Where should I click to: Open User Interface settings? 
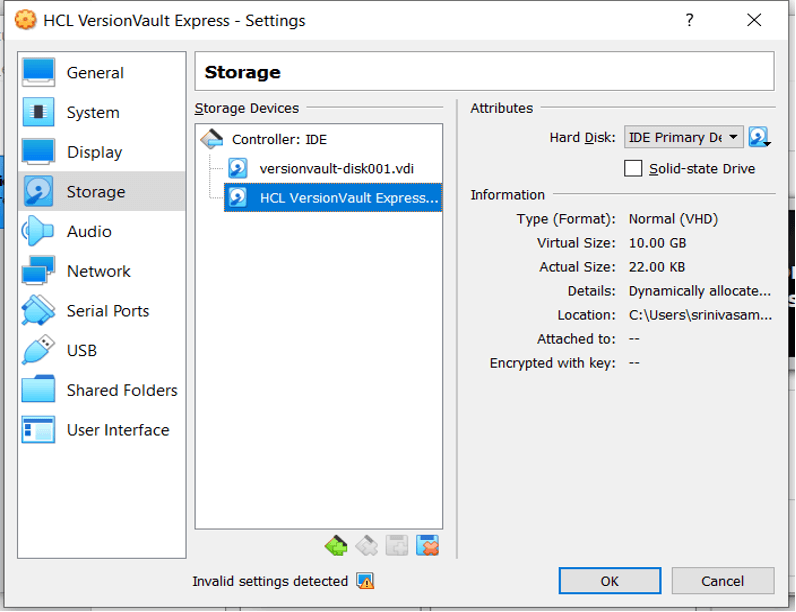click(102, 430)
